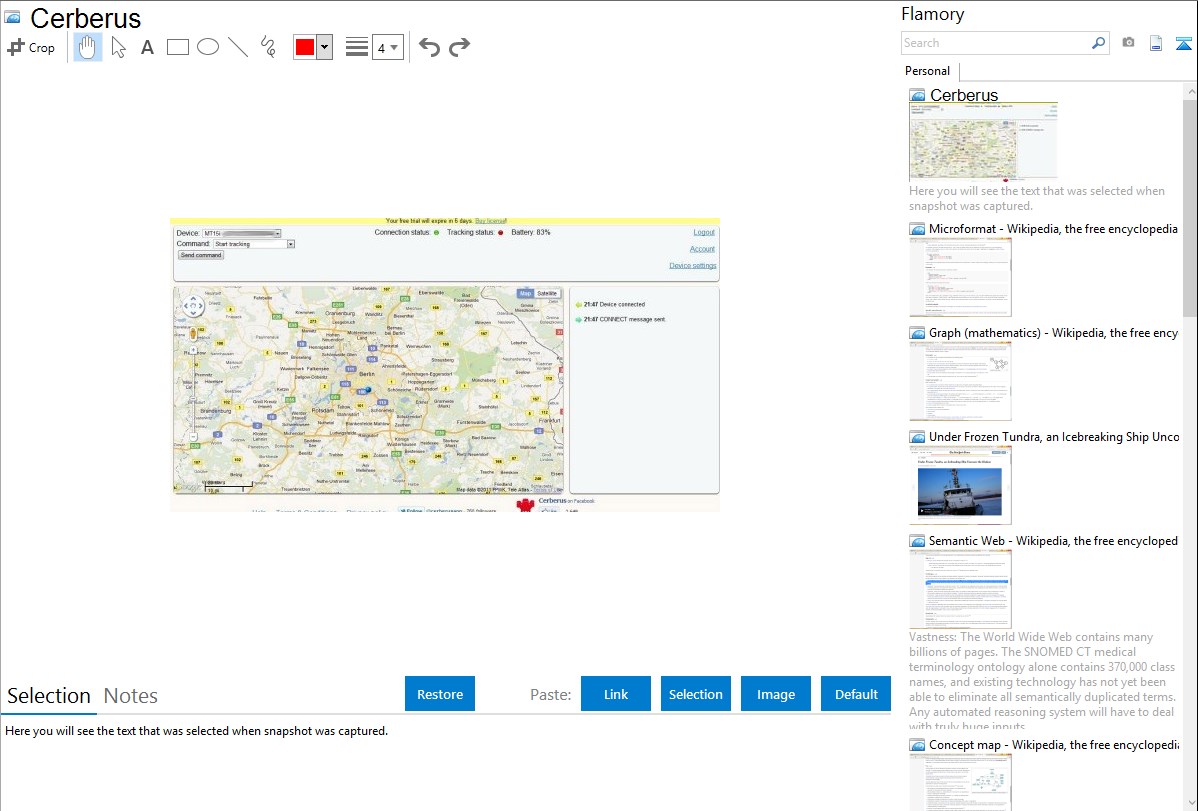Open the Semantic Web snapshot thumbnail
This screenshot has height=811, width=1198.
pyautogui.click(x=960, y=589)
